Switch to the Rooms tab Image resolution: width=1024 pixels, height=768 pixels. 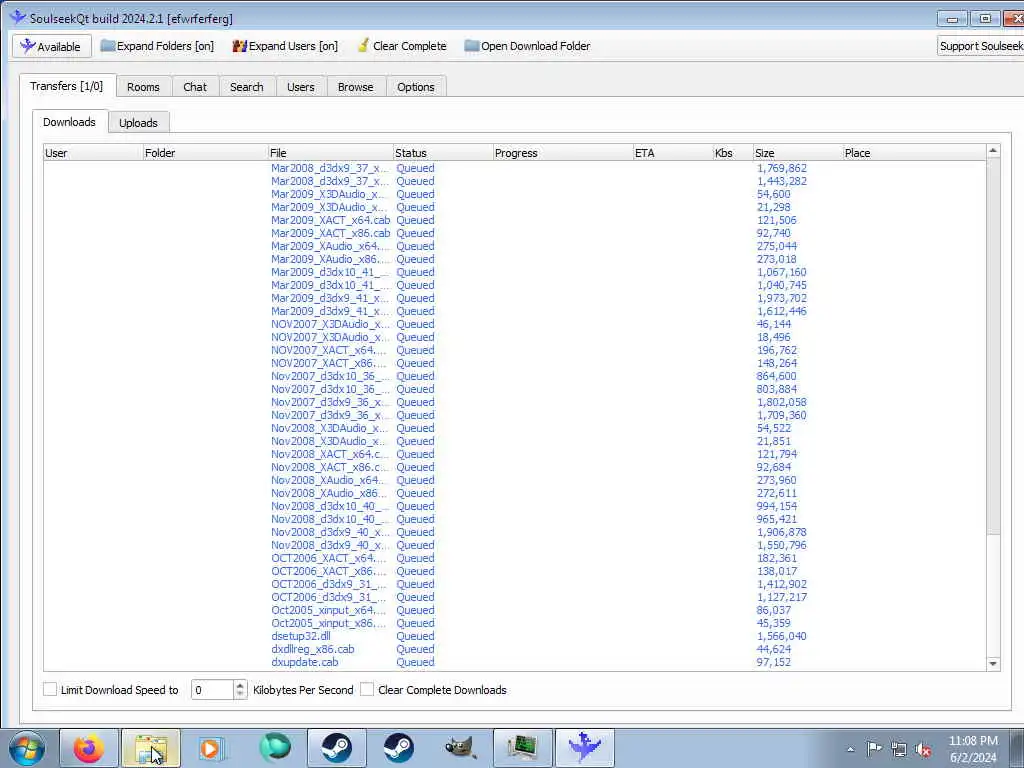pyautogui.click(x=143, y=87)
